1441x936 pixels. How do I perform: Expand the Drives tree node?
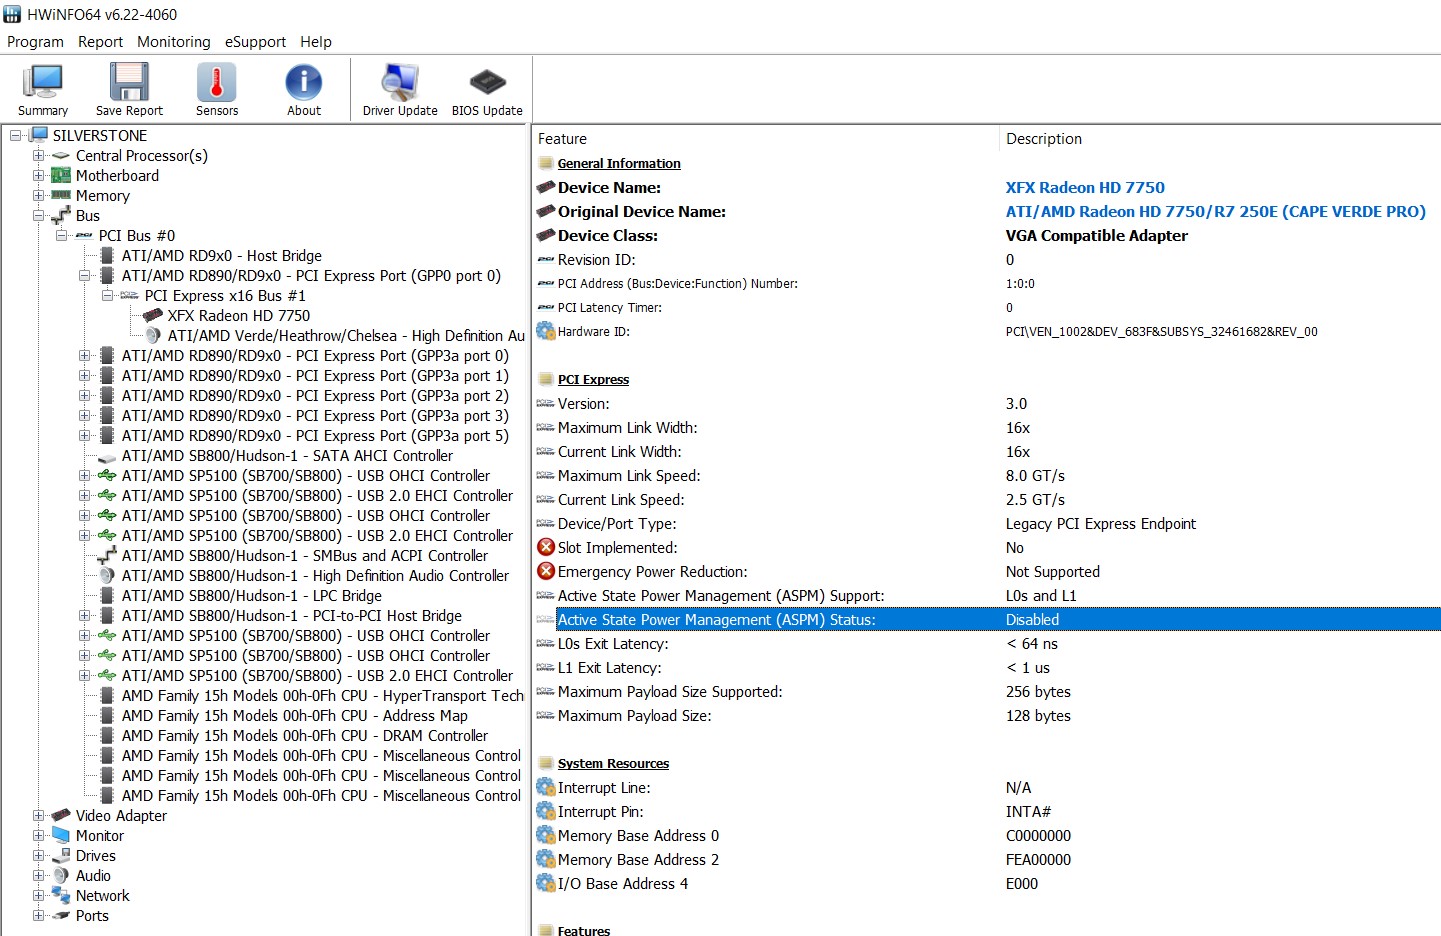point(38,855)
